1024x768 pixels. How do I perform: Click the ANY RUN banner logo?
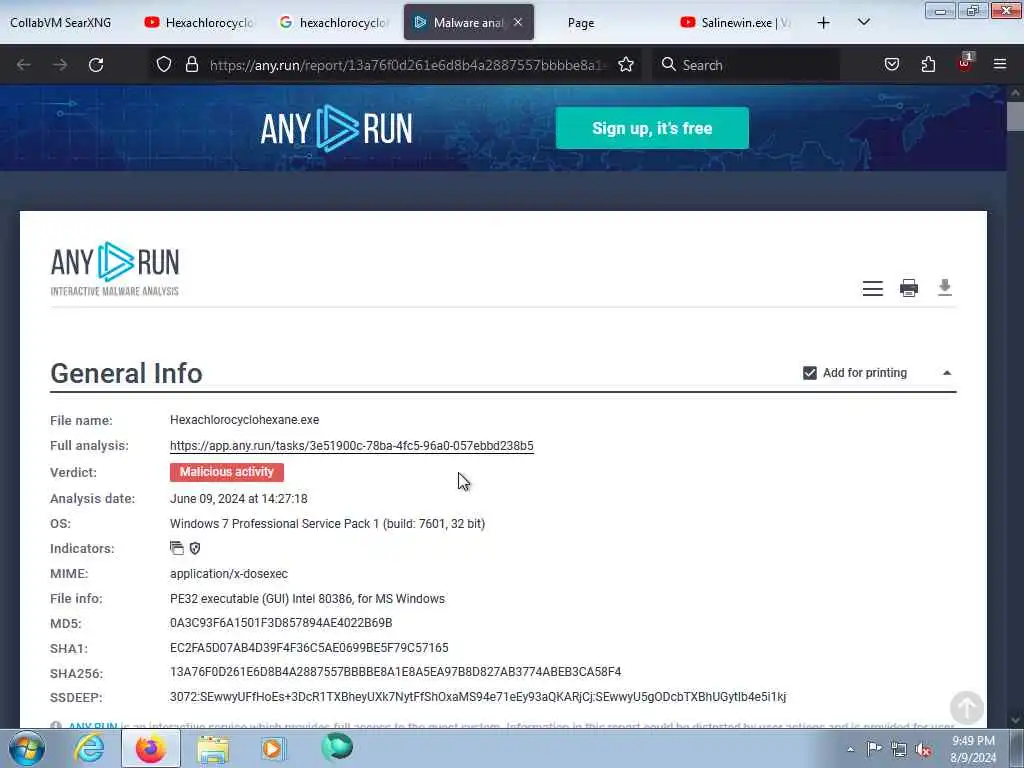click(x=336, y=128)
